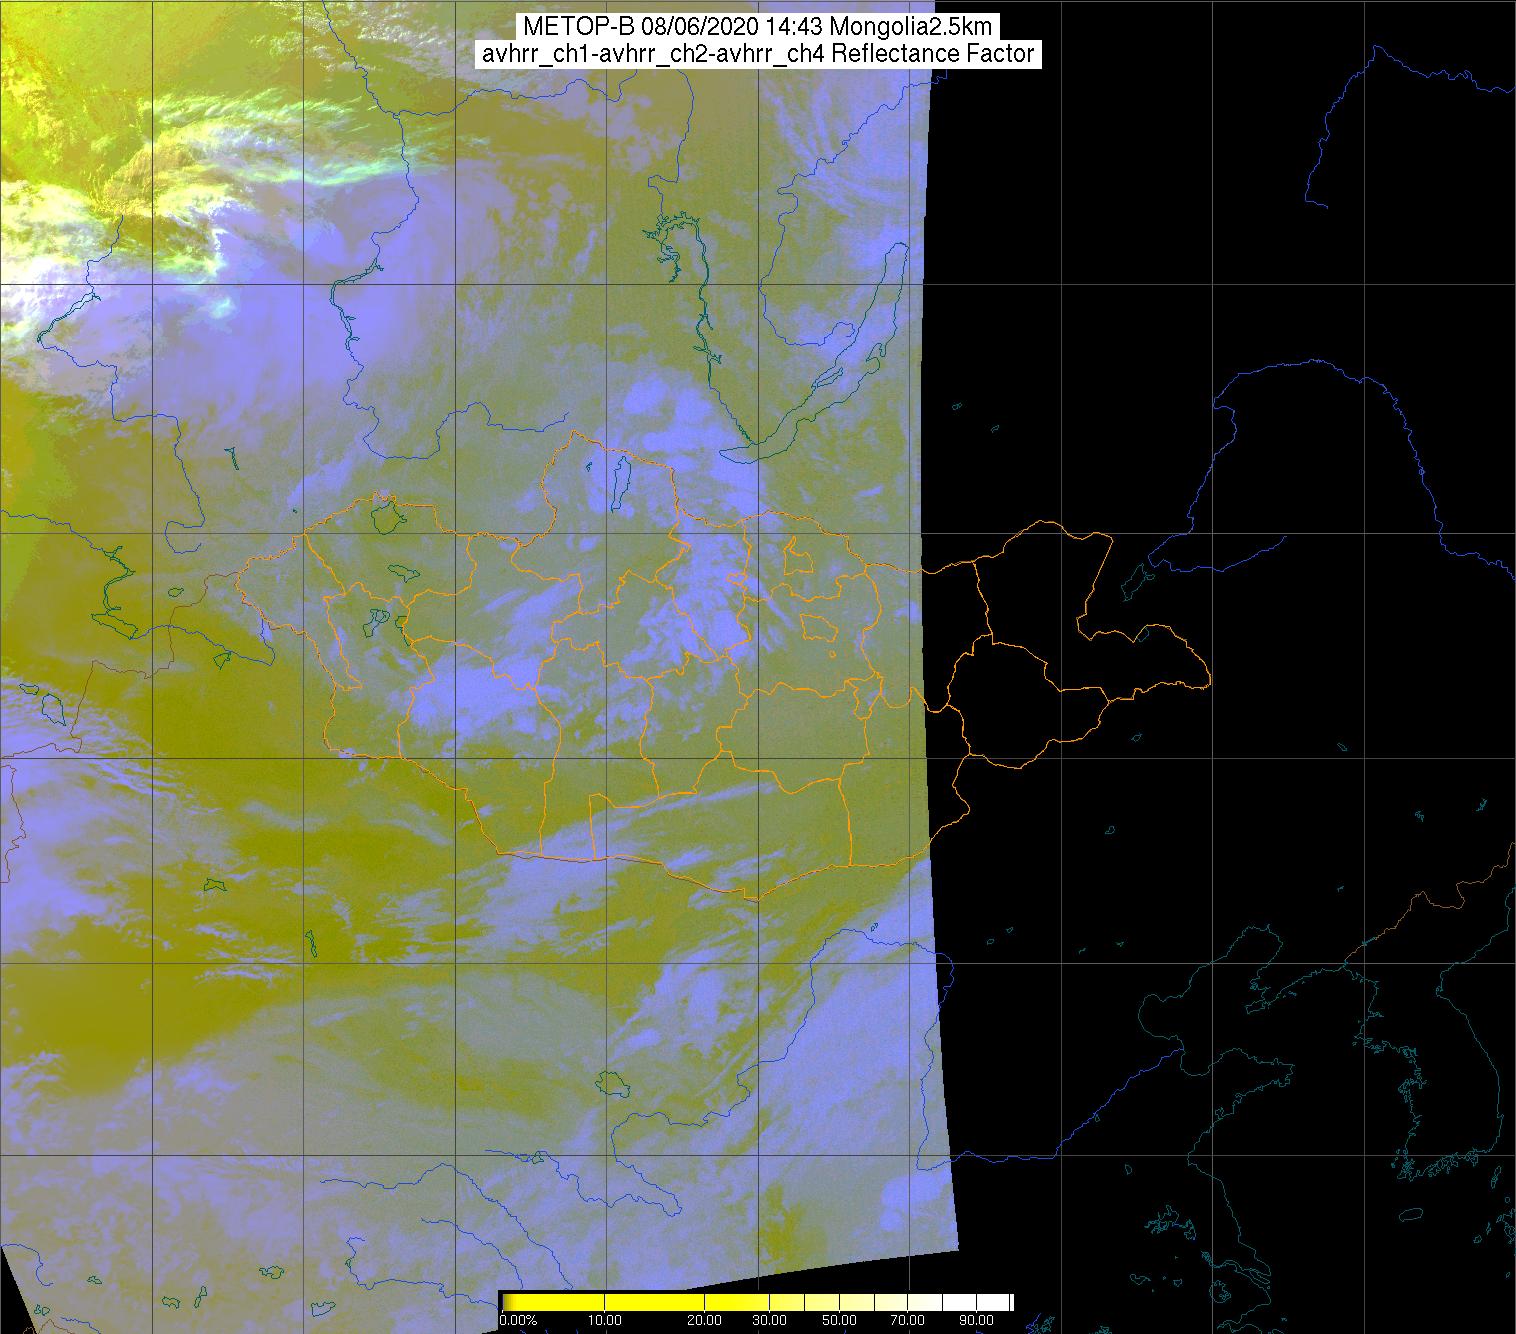The image size is (1516, 1334).
Task: Click the 10.00 color bar label
Action: [605, 1320]
